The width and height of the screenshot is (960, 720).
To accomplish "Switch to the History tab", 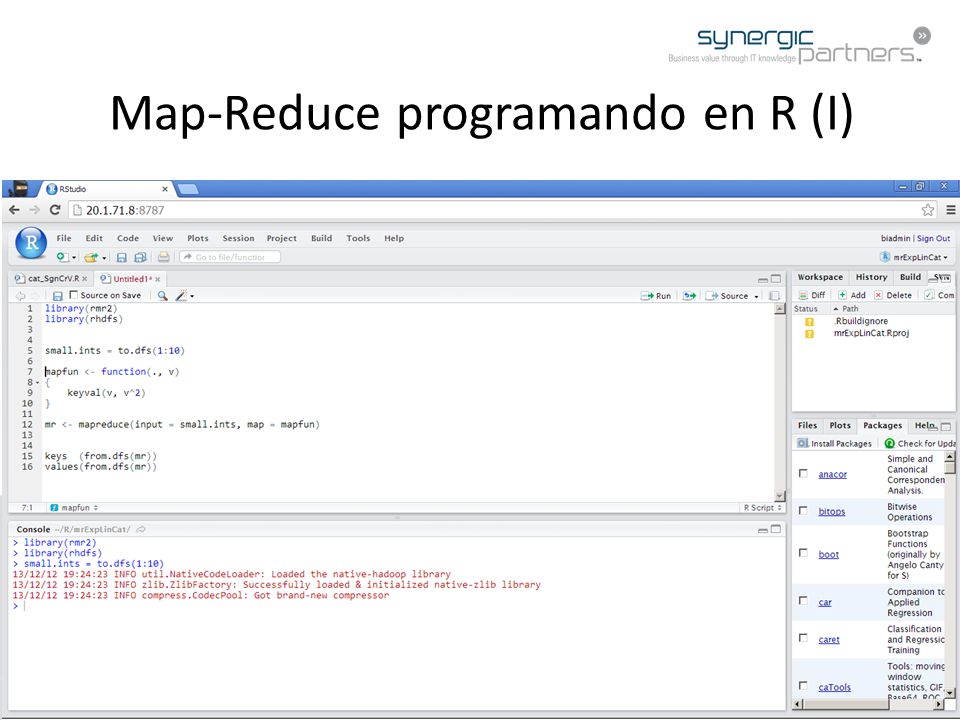I will [871, 277].
